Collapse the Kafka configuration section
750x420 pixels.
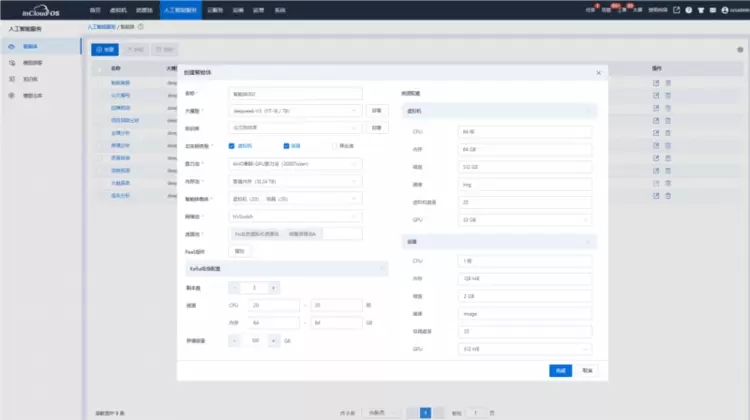click(287, 269)
